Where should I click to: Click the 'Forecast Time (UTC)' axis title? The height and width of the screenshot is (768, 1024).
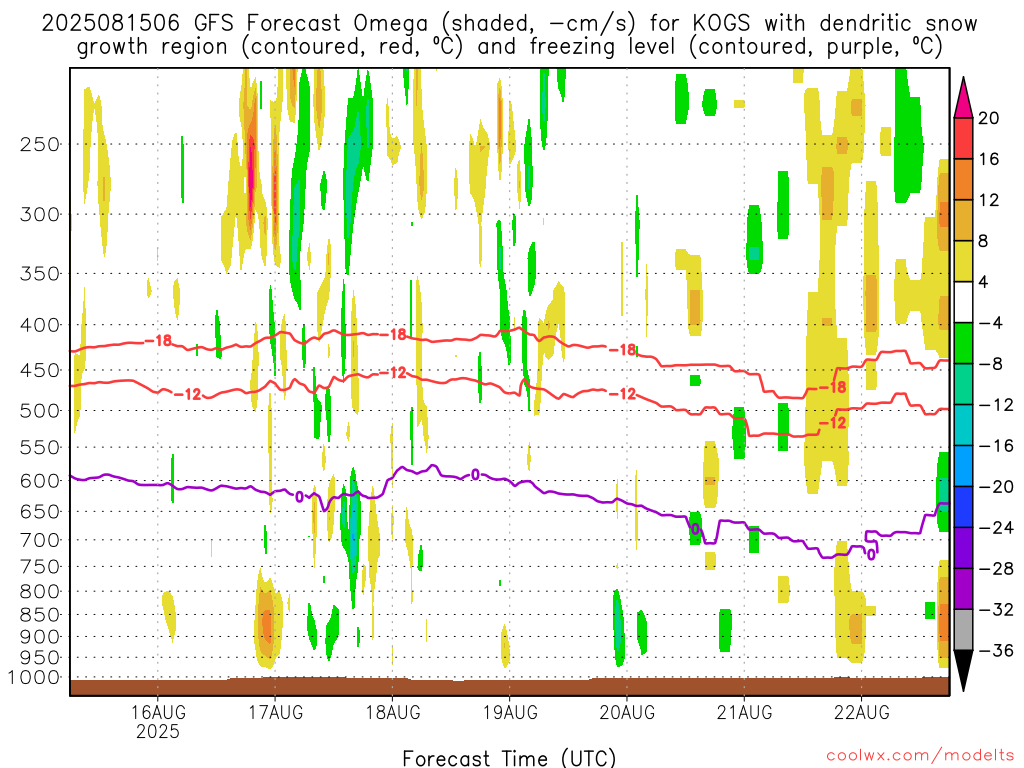pyautogui.click(x=509, y=758)
